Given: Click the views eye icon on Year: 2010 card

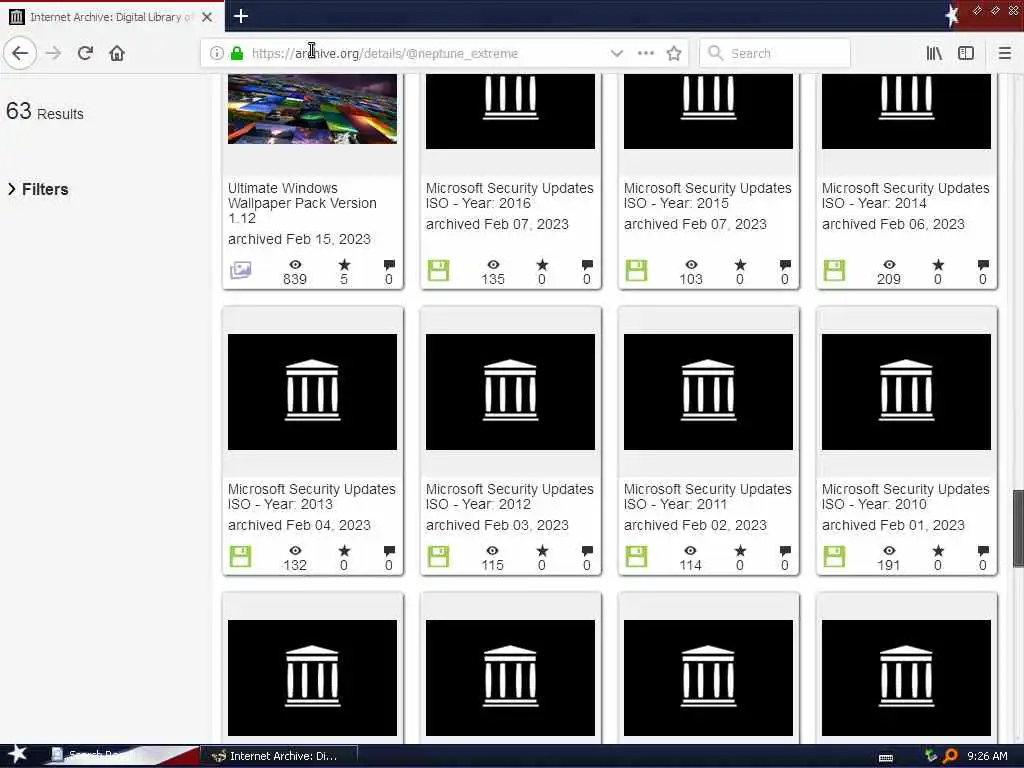Looking at the screenshot, I should click(x=889, y=551).
